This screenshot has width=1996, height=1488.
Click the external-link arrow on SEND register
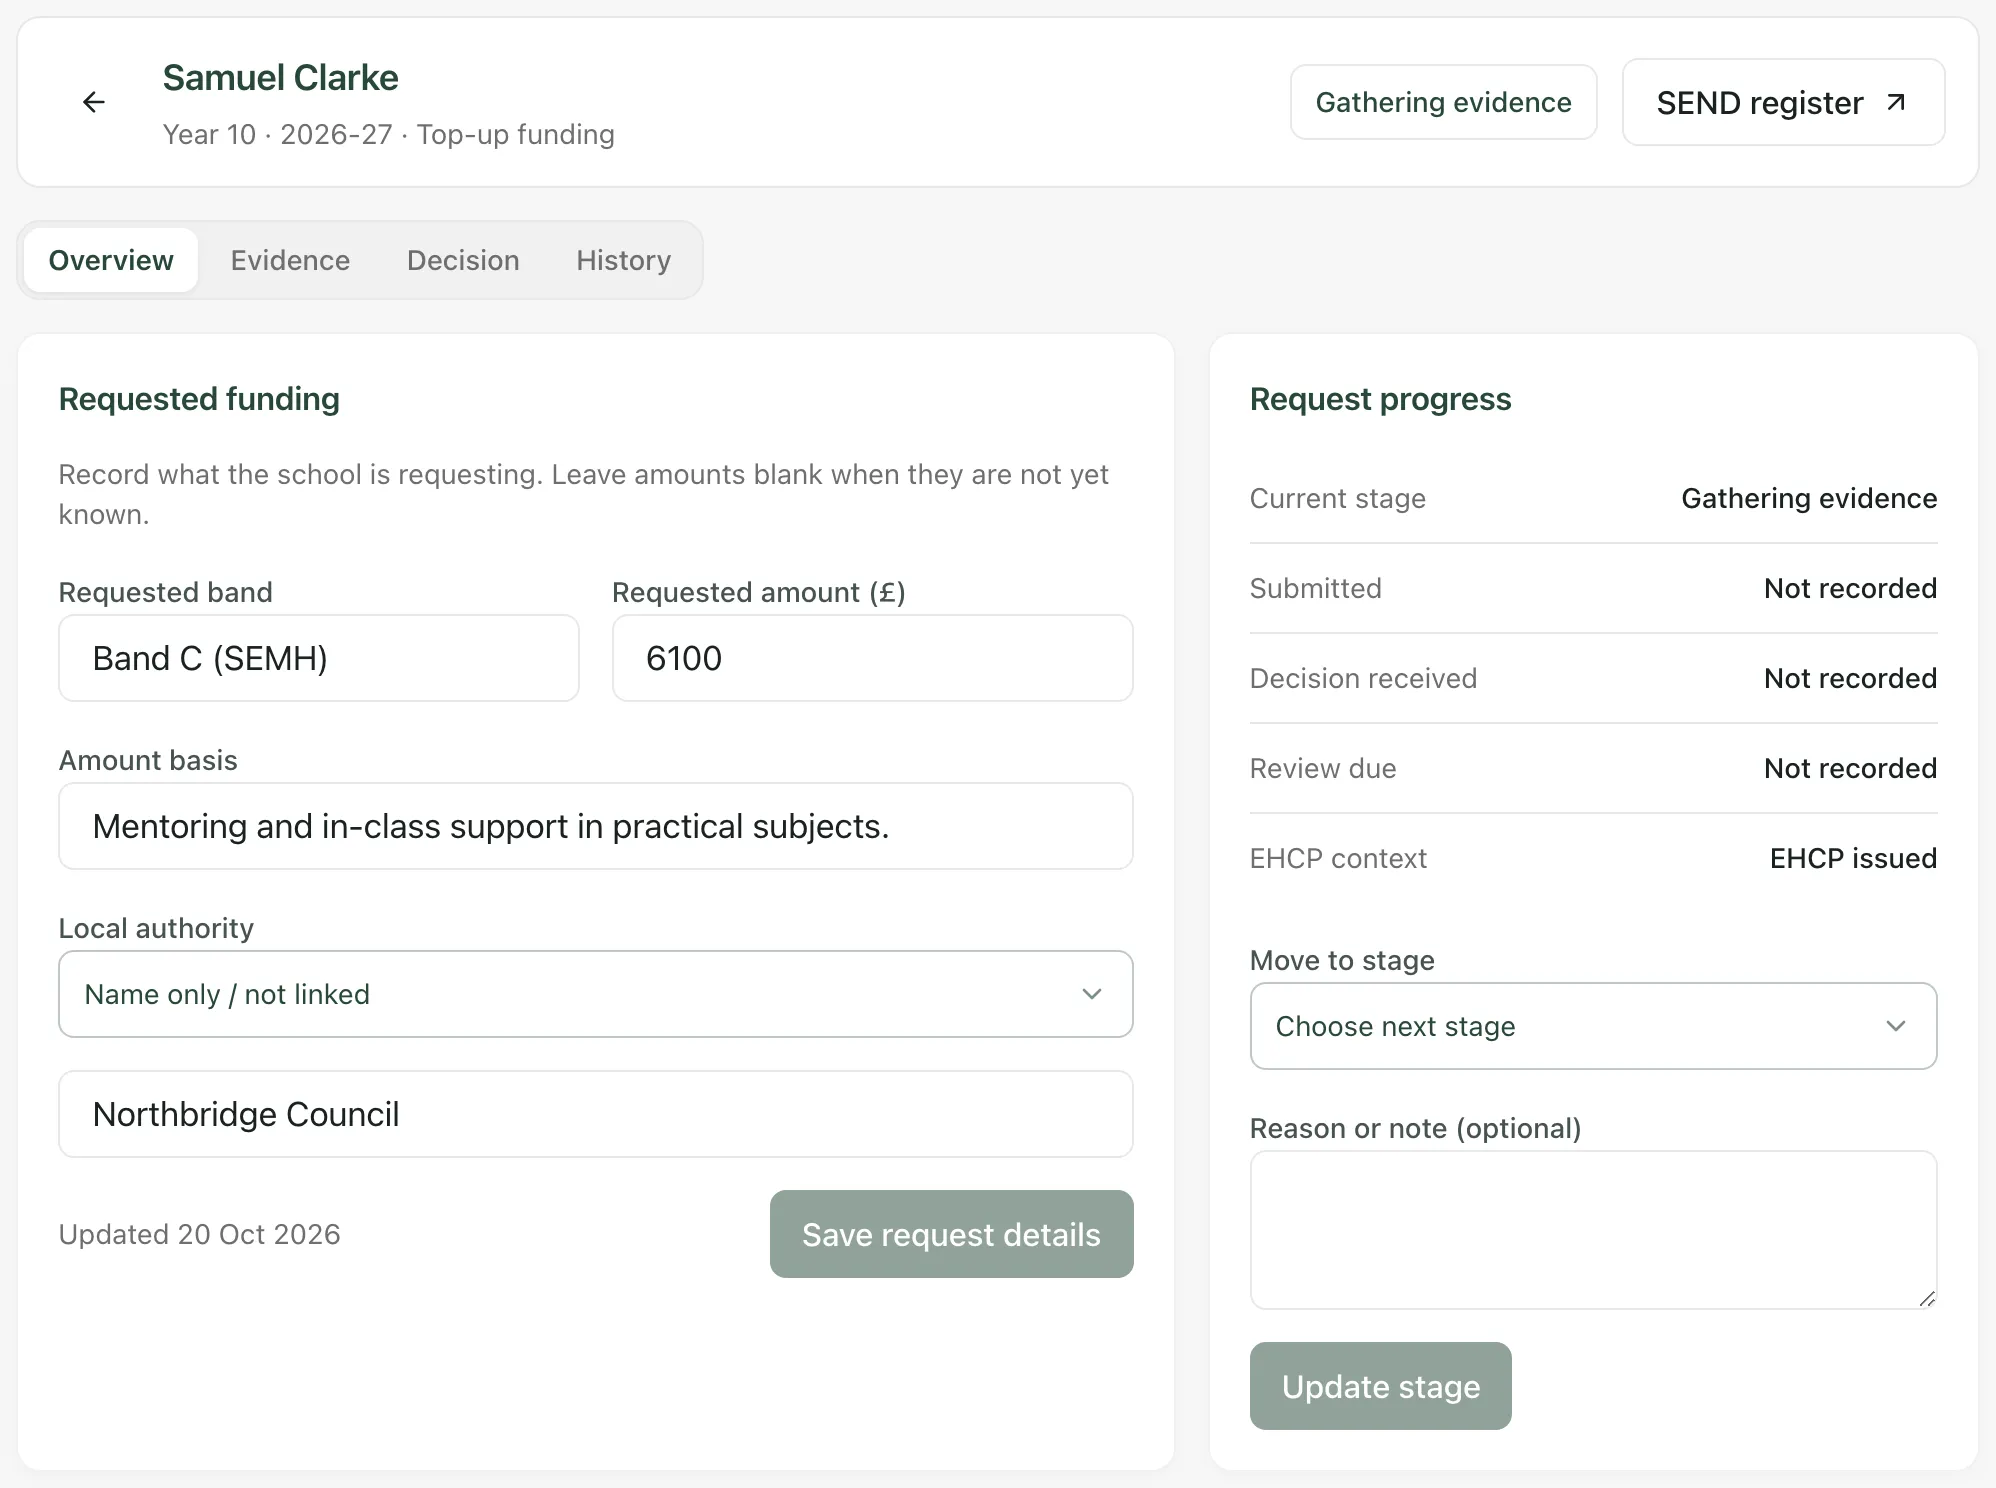[1895, 102]
